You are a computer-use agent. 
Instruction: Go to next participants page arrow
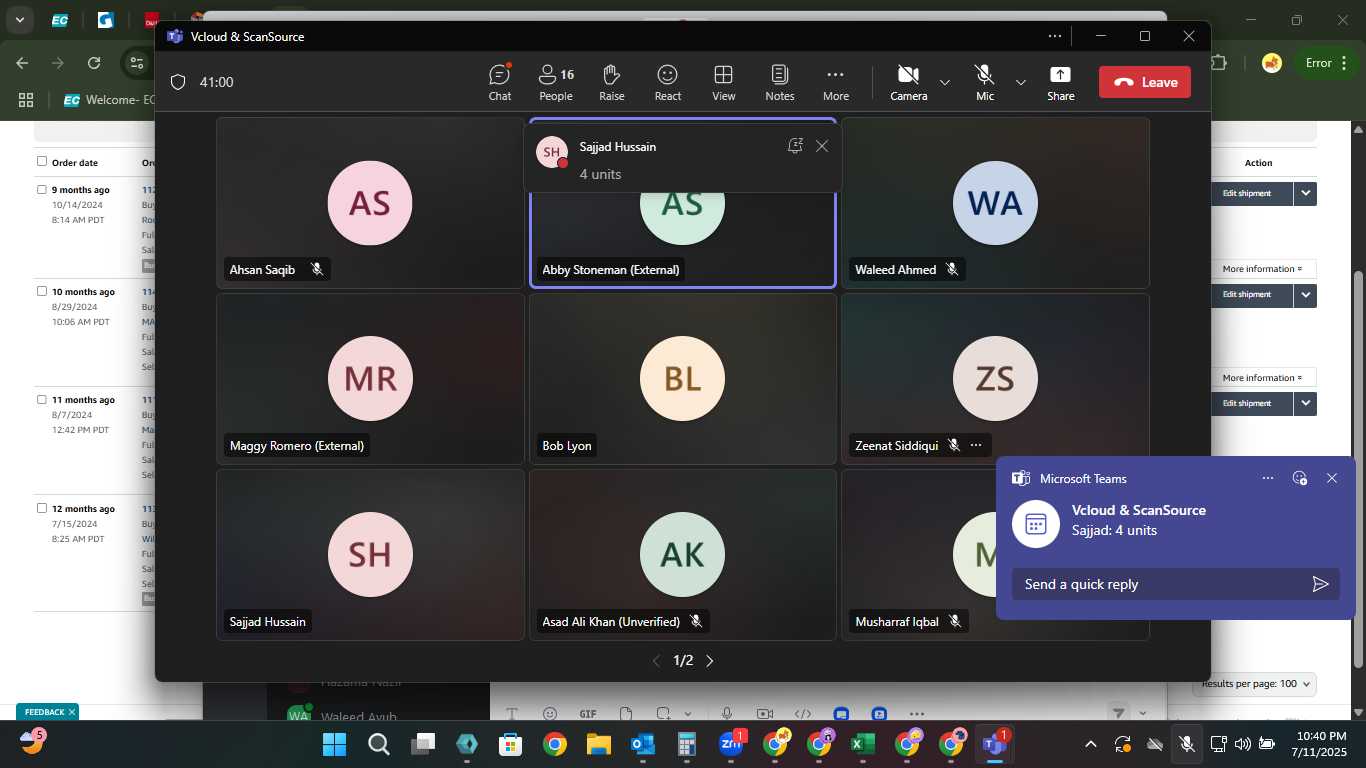[710, 661]
